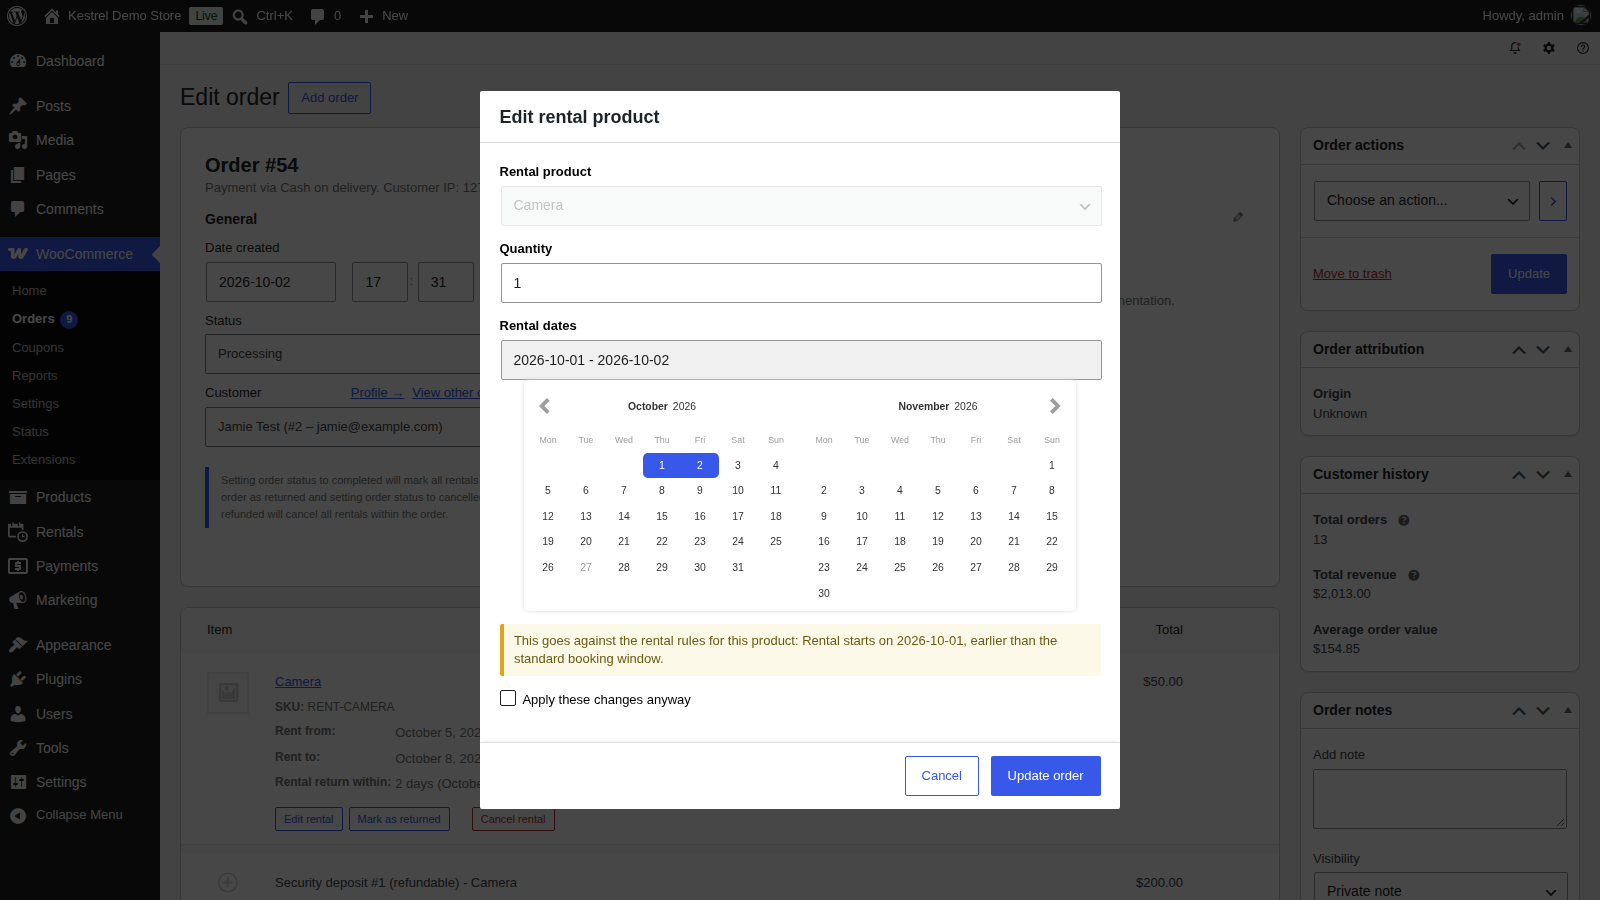Click the Update order button

[x=1045, y=776]
